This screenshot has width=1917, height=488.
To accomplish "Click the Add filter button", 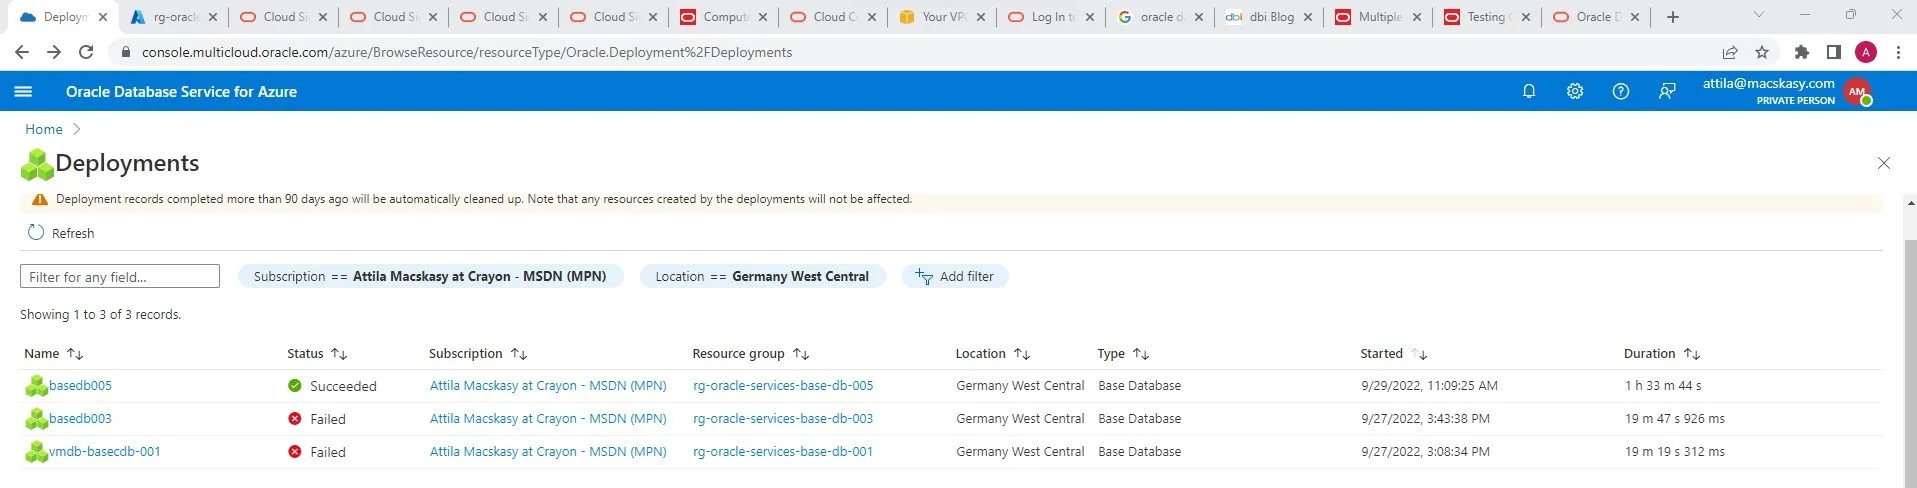I will pyautogui.click(x=955, y=276).
